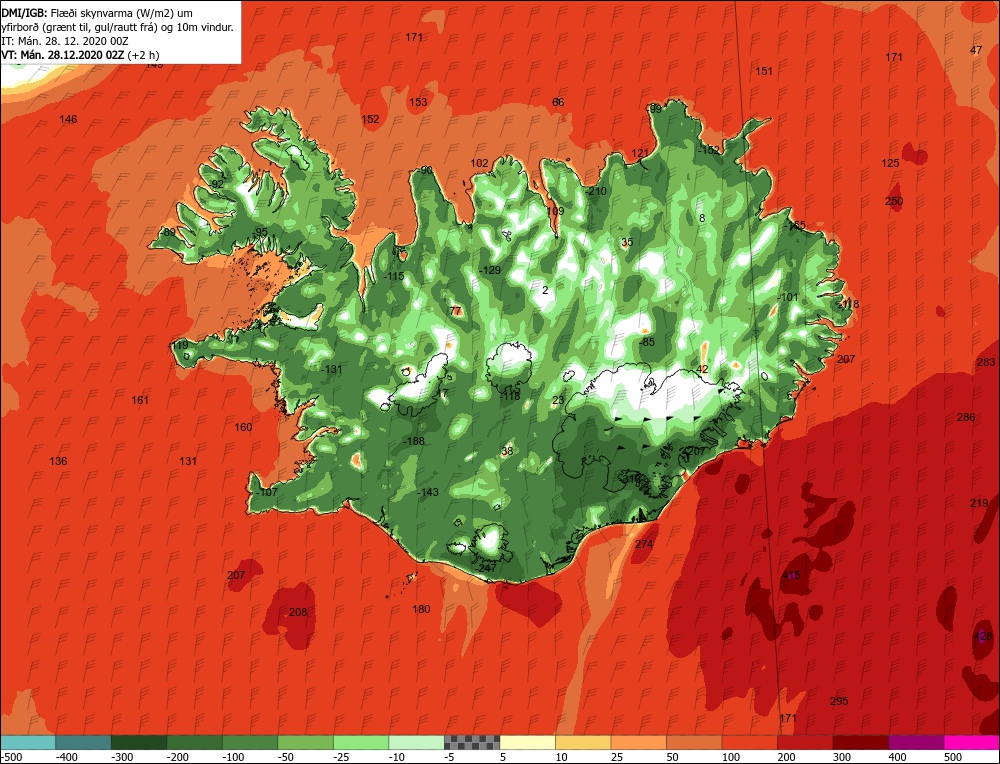
Task: Click the map value '47'
Action: [x=976, y=50]
